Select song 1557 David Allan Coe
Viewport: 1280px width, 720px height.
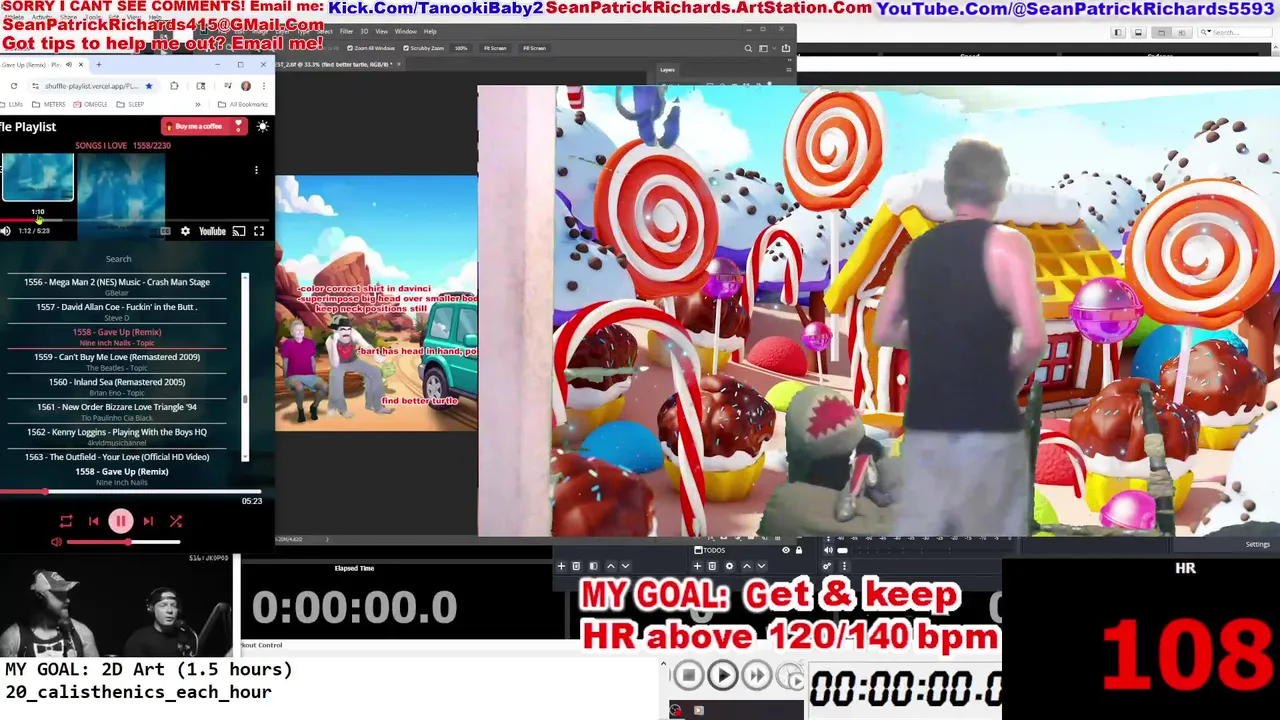click(117, 311)
